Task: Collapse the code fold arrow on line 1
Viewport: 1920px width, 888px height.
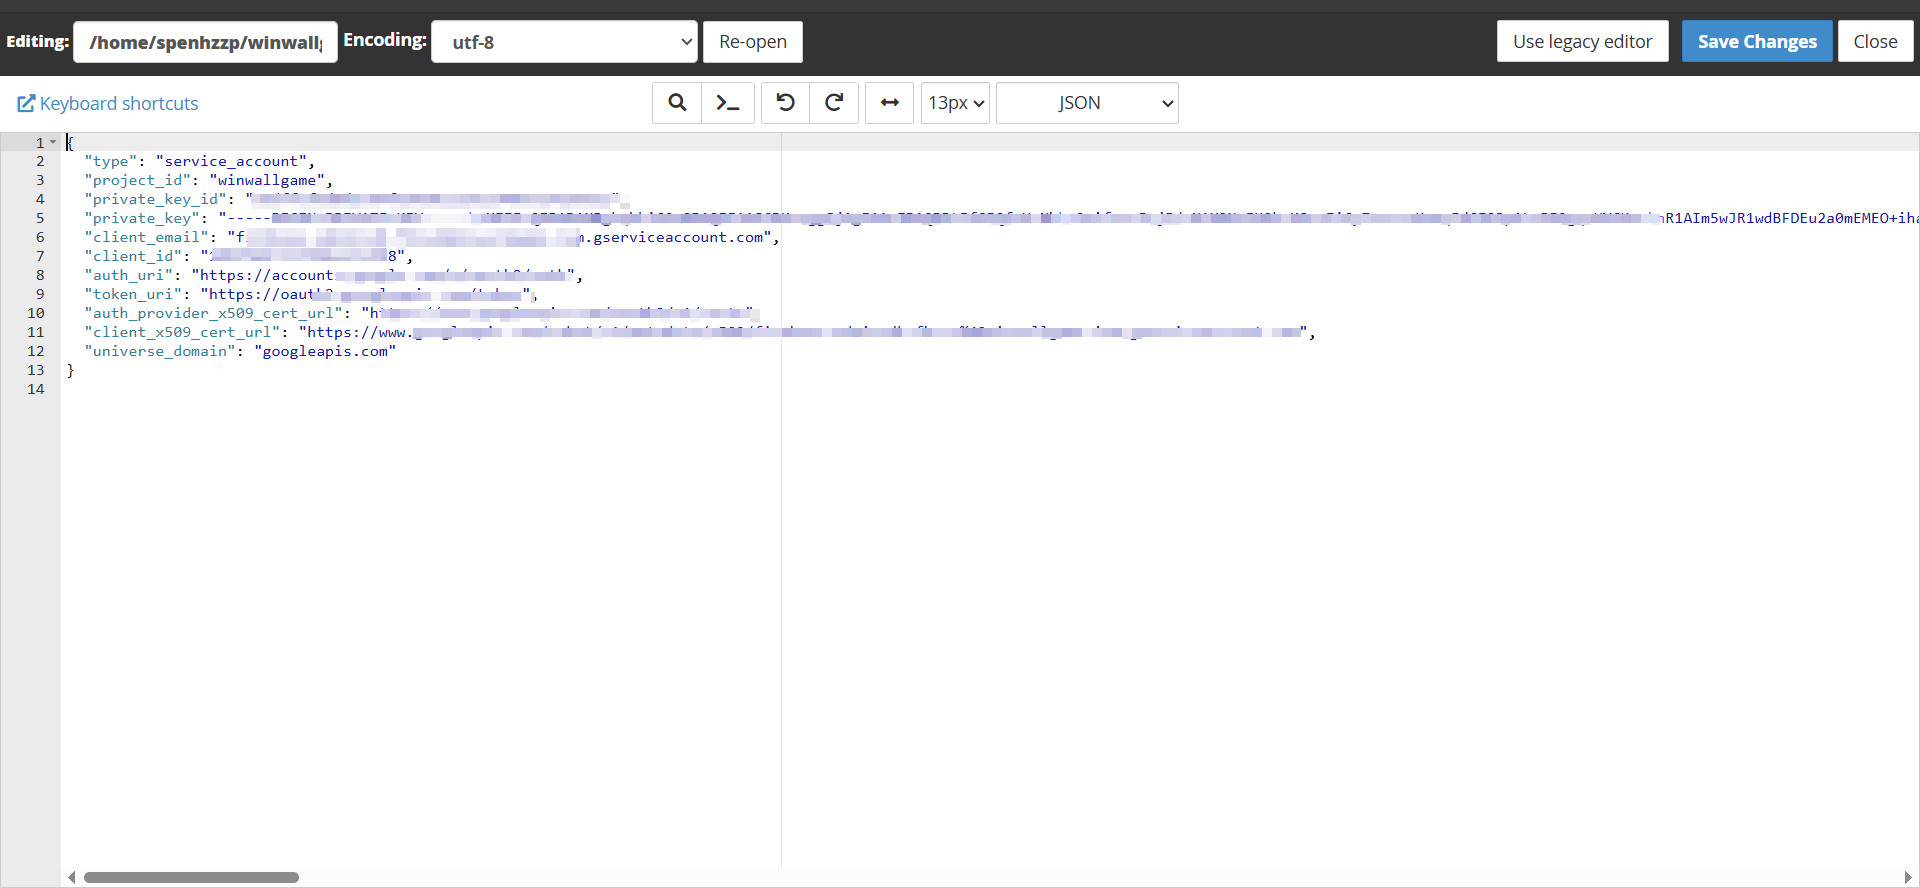Action: pyautogui.click(x=53, y=142)
